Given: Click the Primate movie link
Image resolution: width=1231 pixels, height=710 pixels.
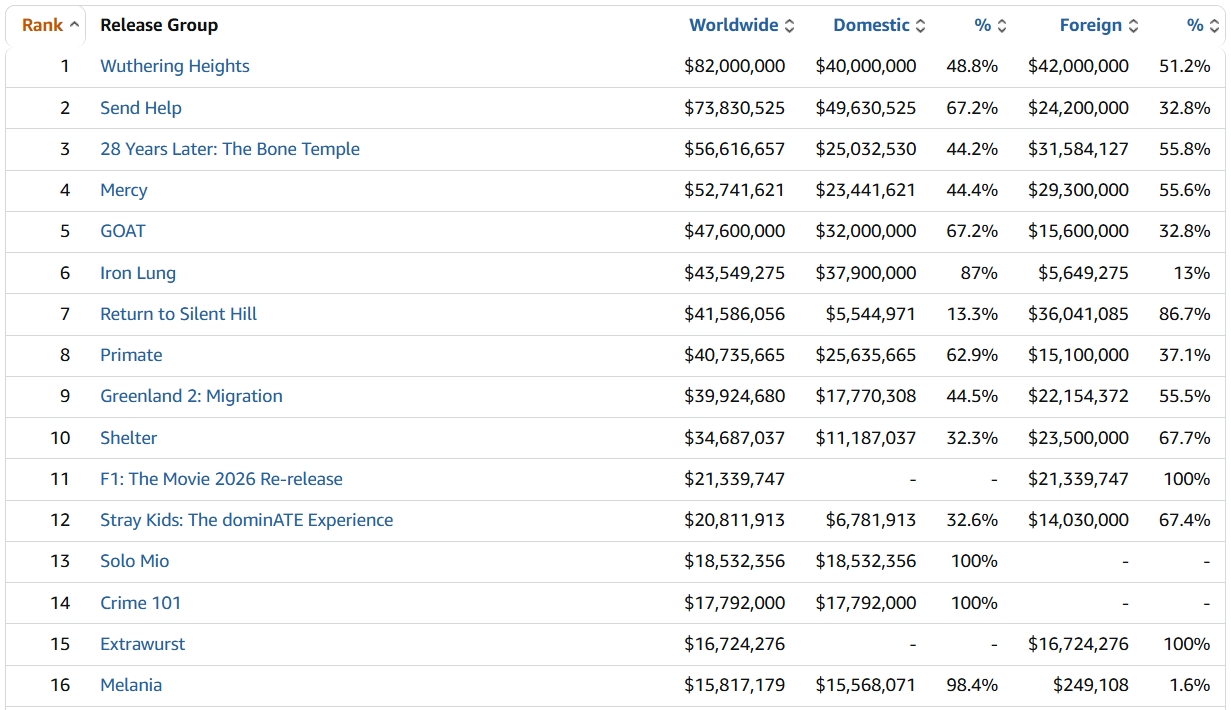Looking at the screenshot, I should [x=130, y=355].
